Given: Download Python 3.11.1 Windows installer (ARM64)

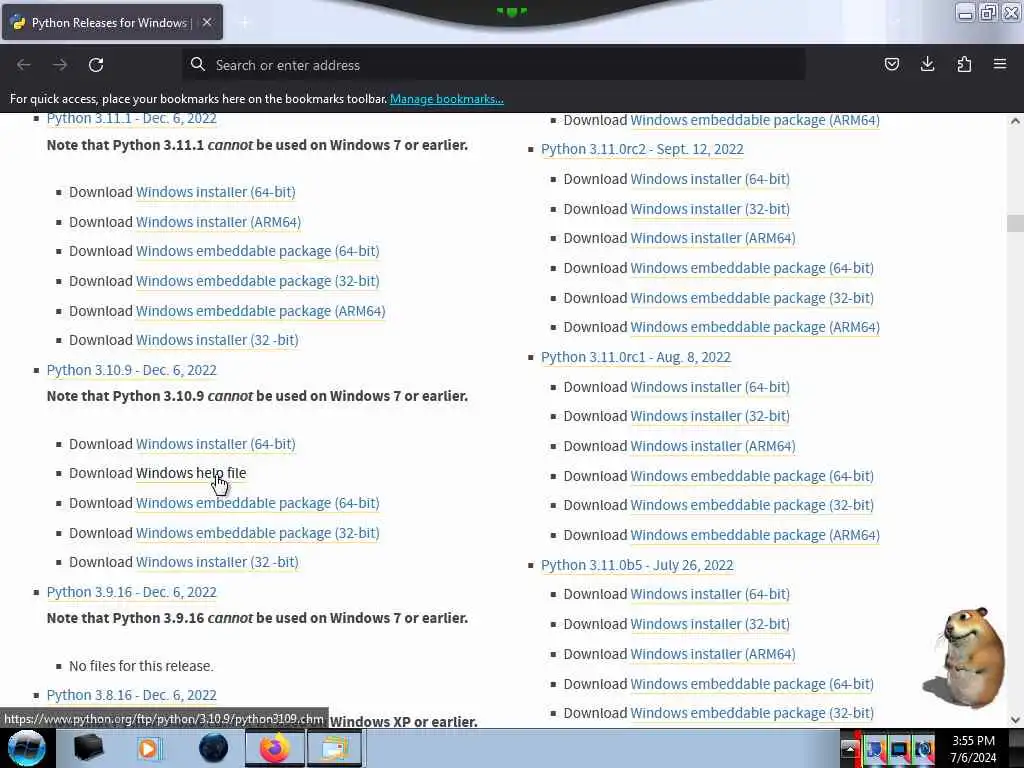Looking at the screenshot, I should coord(218,222).
